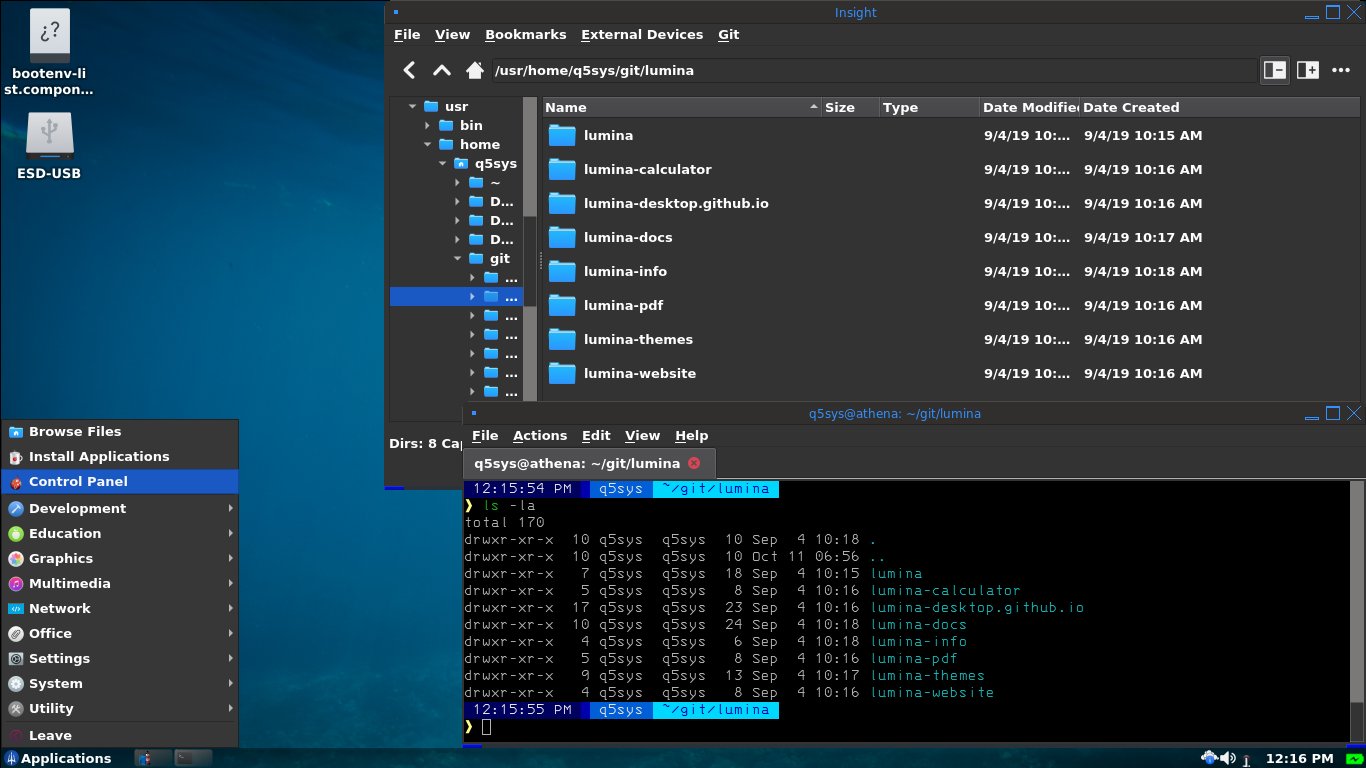Toggle the single-column view button
The height and width of the screenshot is (768, 1366).
point(1274,70)
